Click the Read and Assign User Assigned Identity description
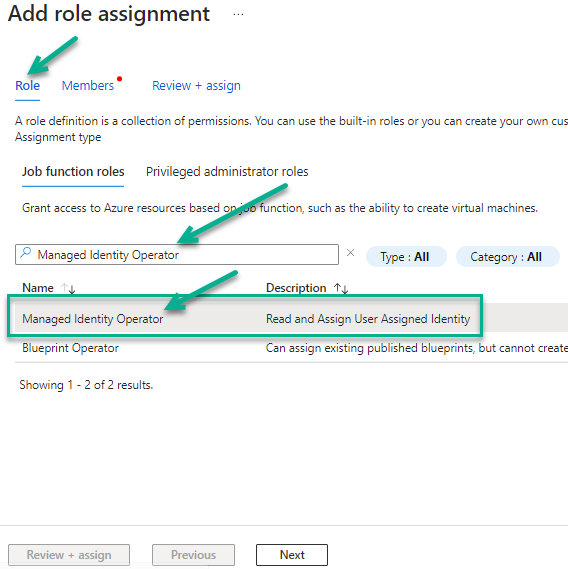This screenshot has height=569, width=568. pyautogui.click(x=368, y=319)
